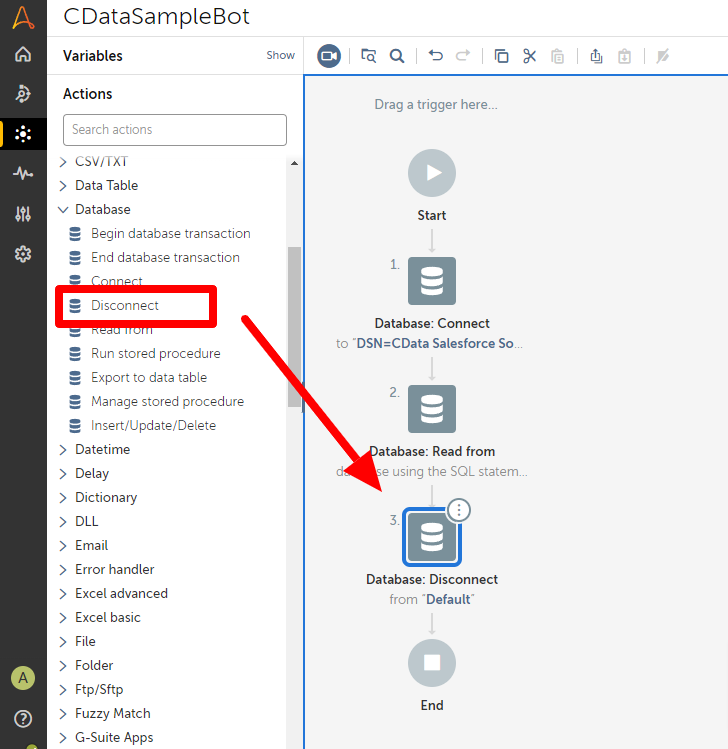Screen dimensions: 728x749
Task: Copy the selected action via toolbar icon
Action: tap(501, 56)
